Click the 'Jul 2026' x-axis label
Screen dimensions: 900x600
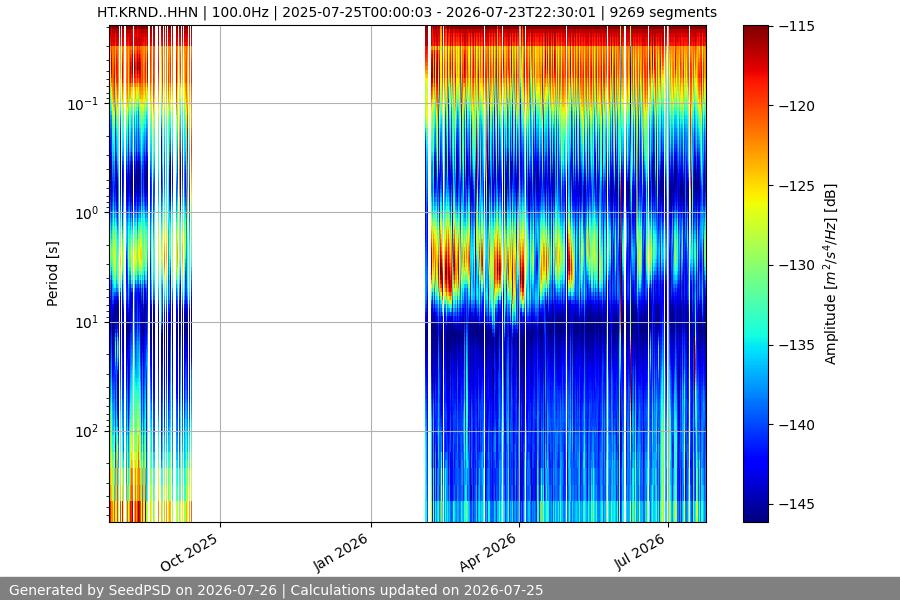[x=639, y=552]
